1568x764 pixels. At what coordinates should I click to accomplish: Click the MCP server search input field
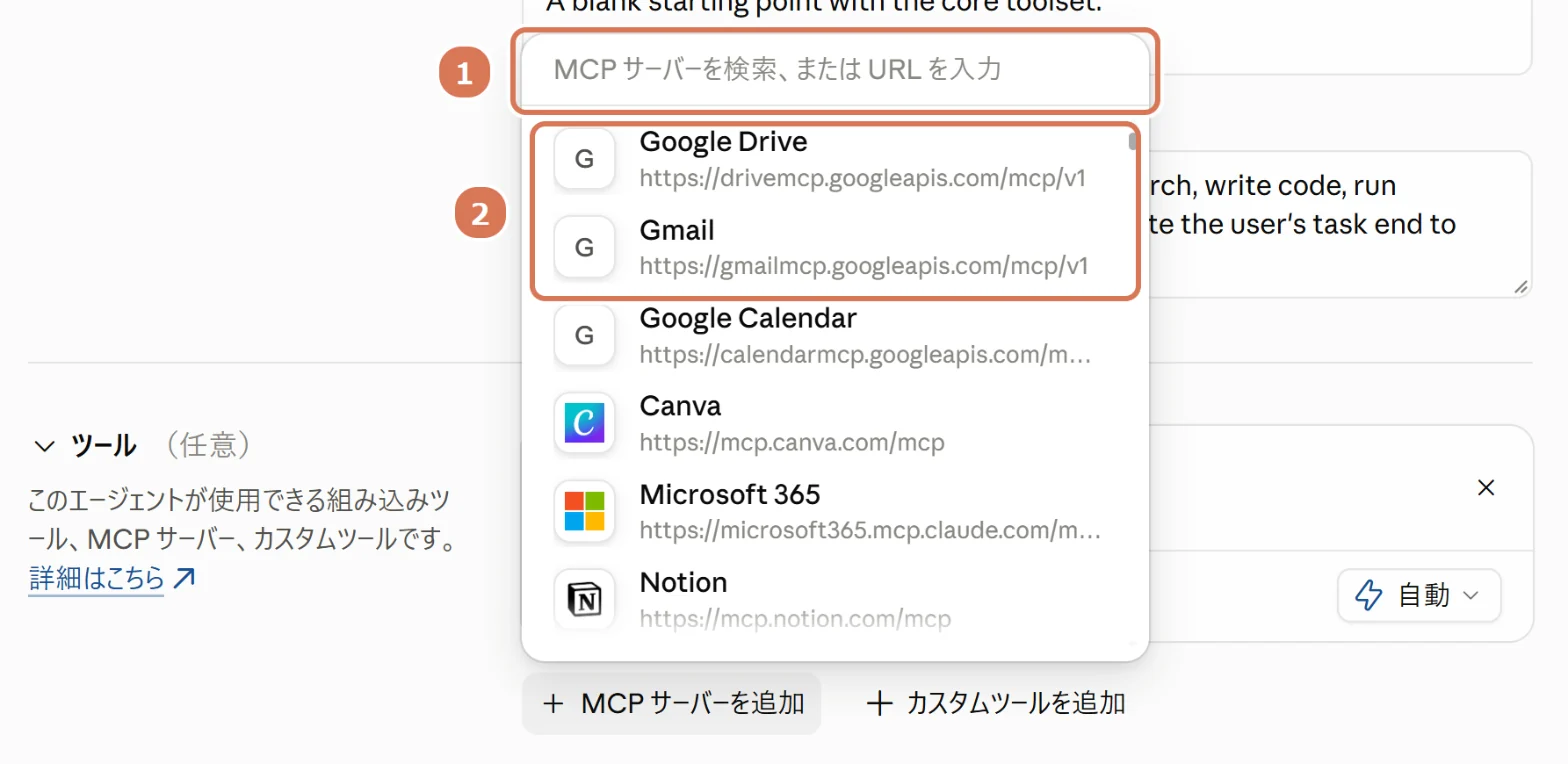(835, 70)
